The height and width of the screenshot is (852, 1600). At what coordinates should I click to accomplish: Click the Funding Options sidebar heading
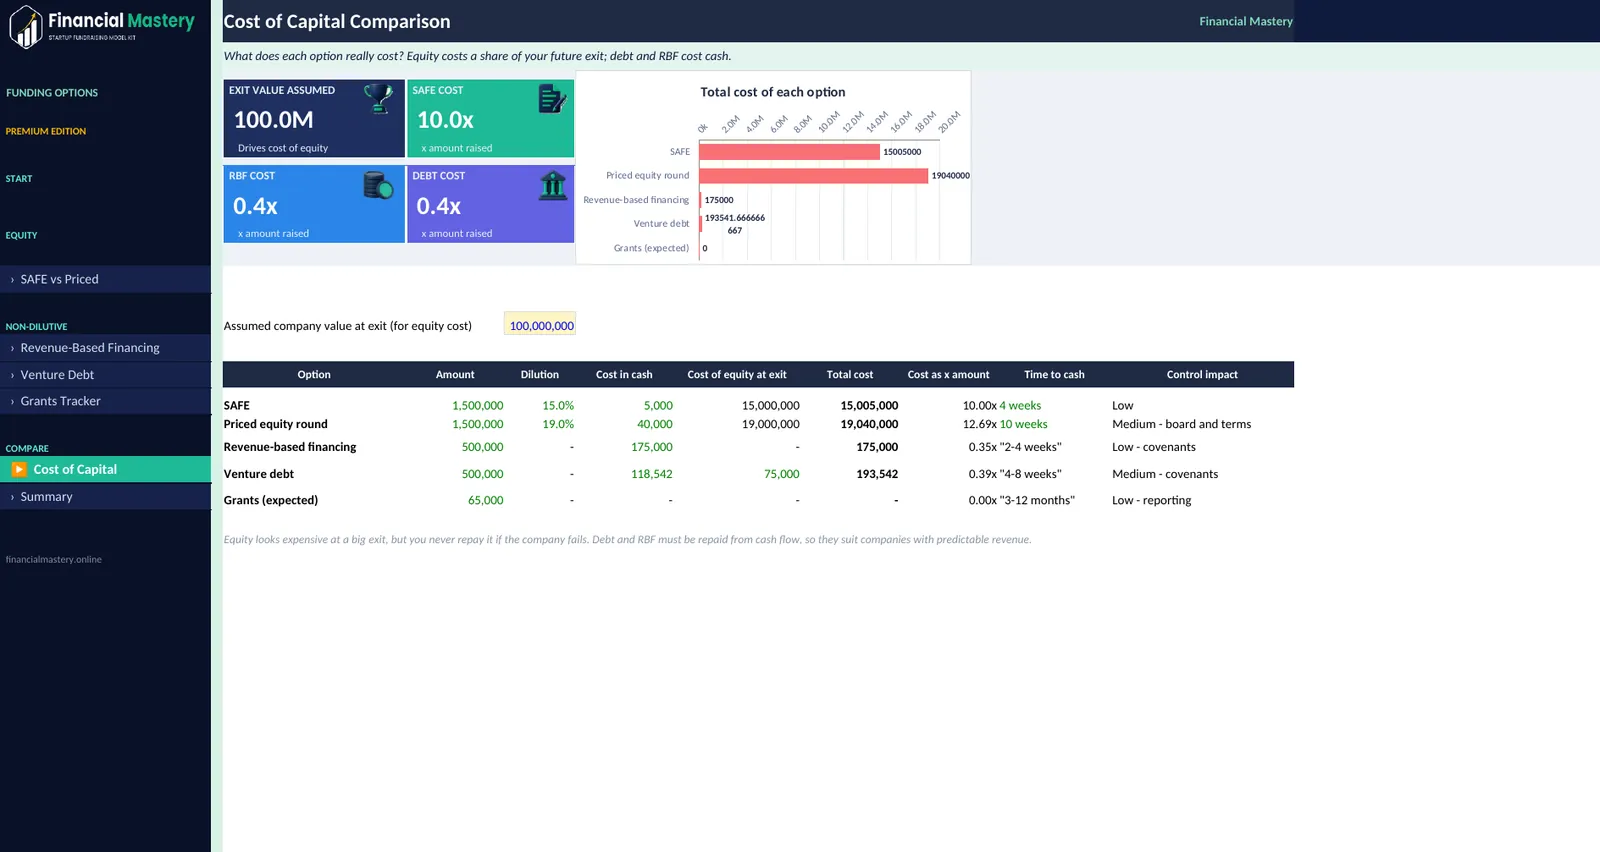tap(52, 93)
